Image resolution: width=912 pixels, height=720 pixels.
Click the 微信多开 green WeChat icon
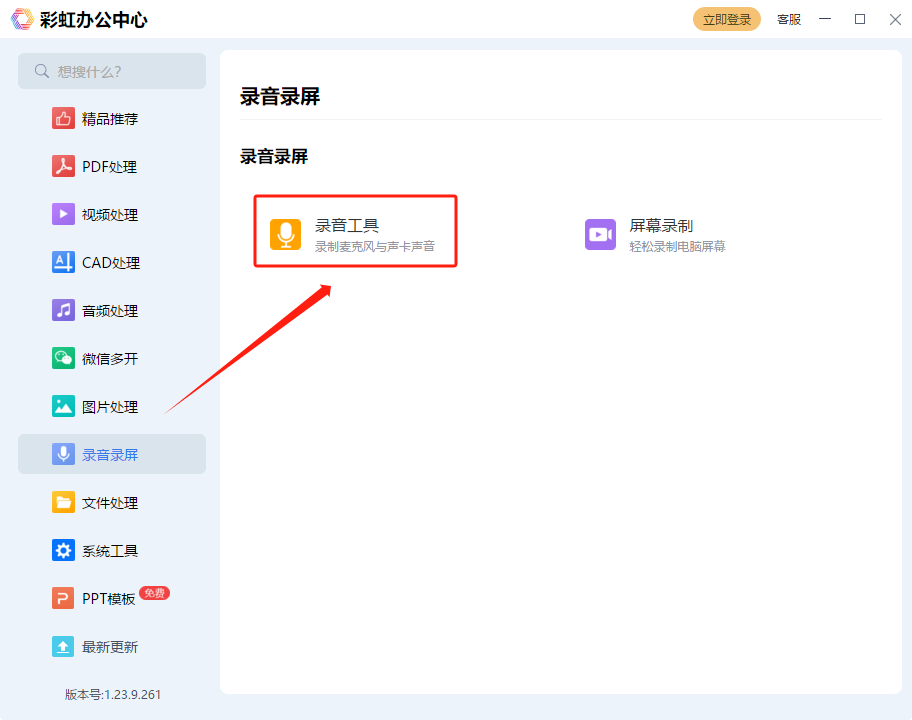tap(63, 358)
